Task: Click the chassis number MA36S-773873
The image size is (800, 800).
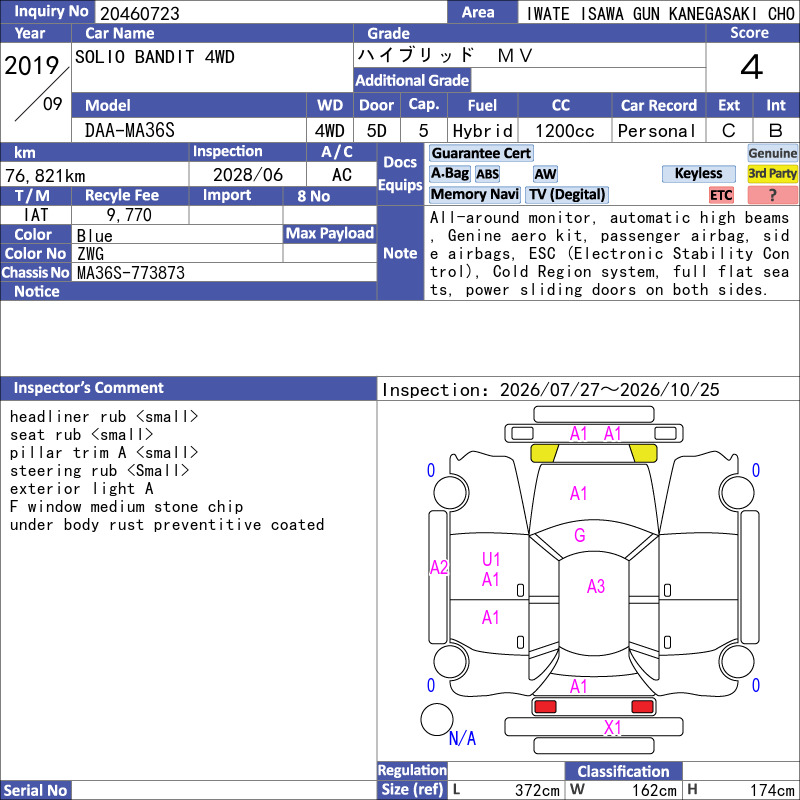Action: point(131,273)
